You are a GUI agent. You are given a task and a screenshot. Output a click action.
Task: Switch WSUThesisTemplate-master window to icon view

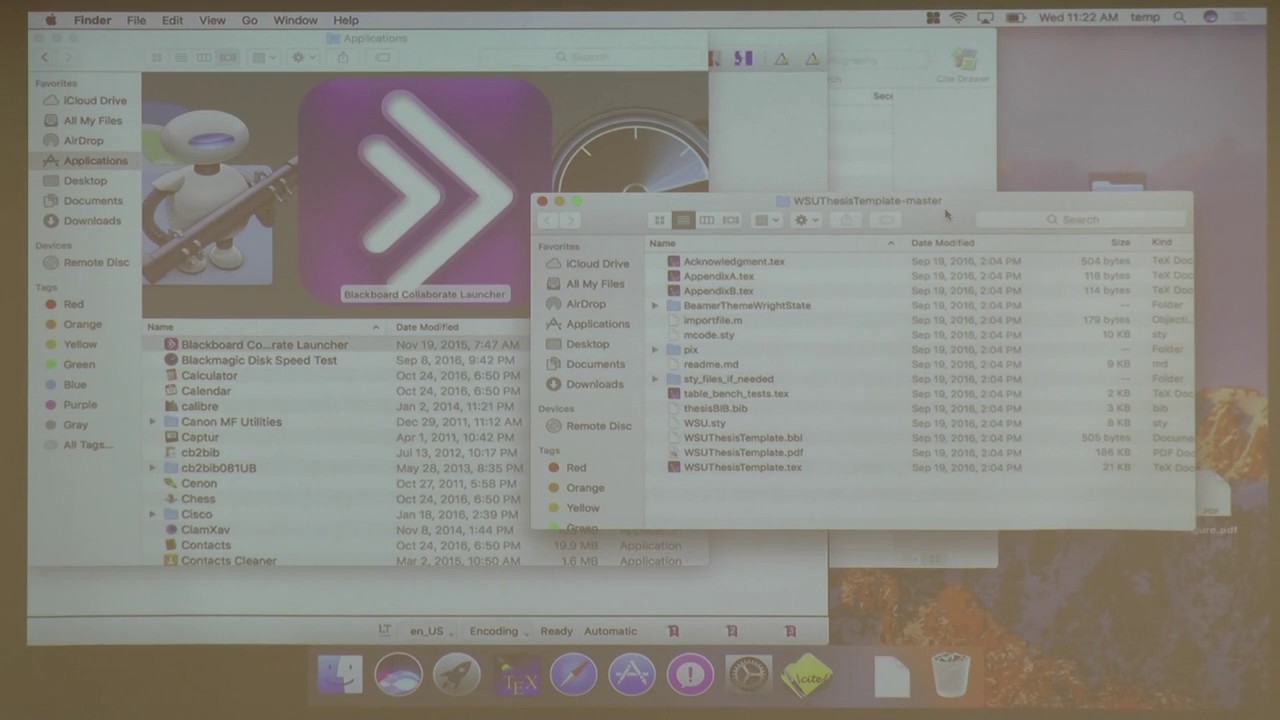659,220
